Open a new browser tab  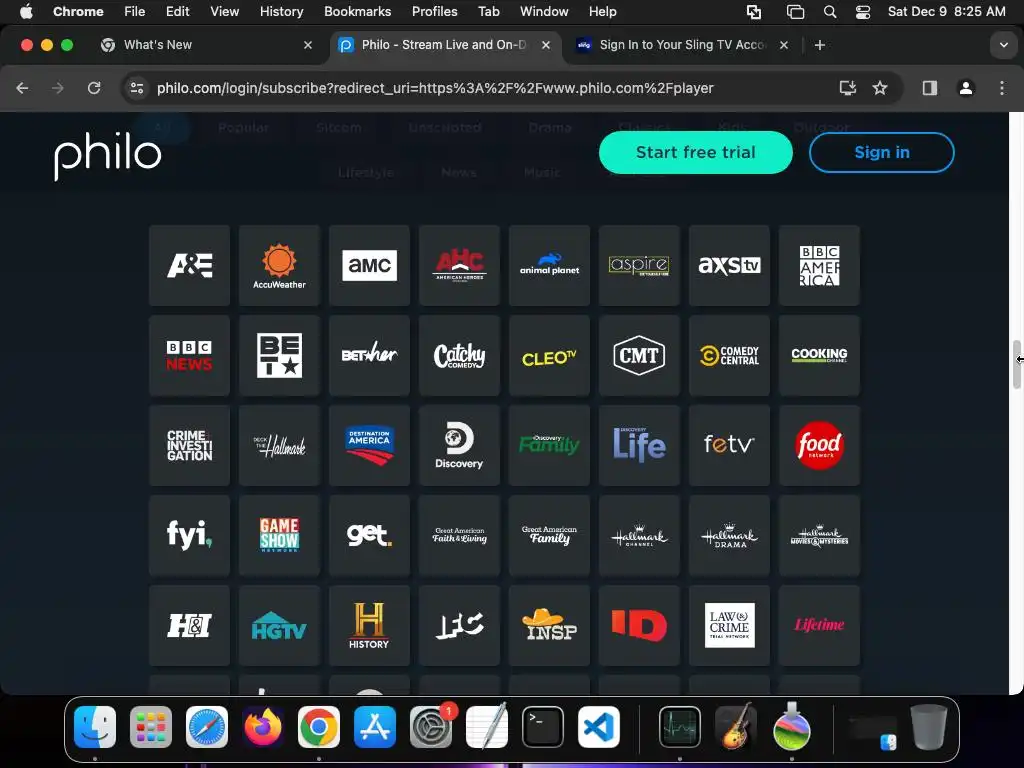click(820, 45)
